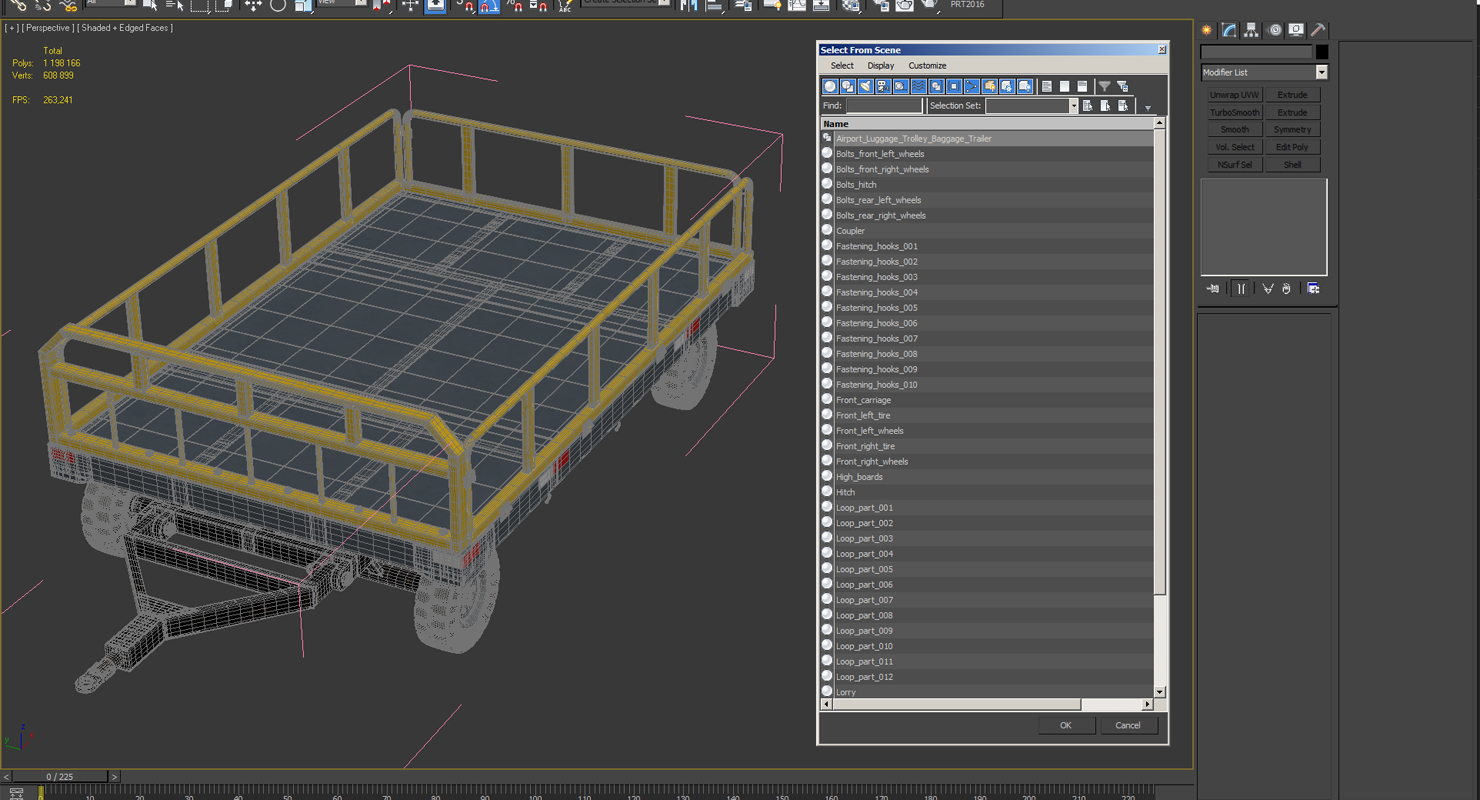Click Select None icon in dialog toolbar
1480x800 pixels.
click(1064, 87)
